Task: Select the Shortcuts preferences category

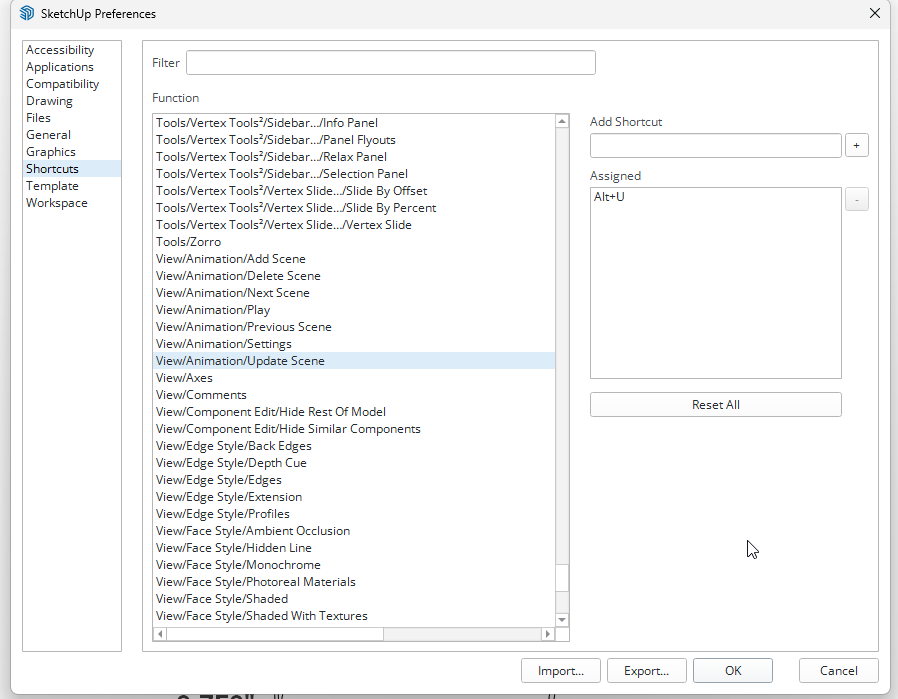Action: [72, 169]
